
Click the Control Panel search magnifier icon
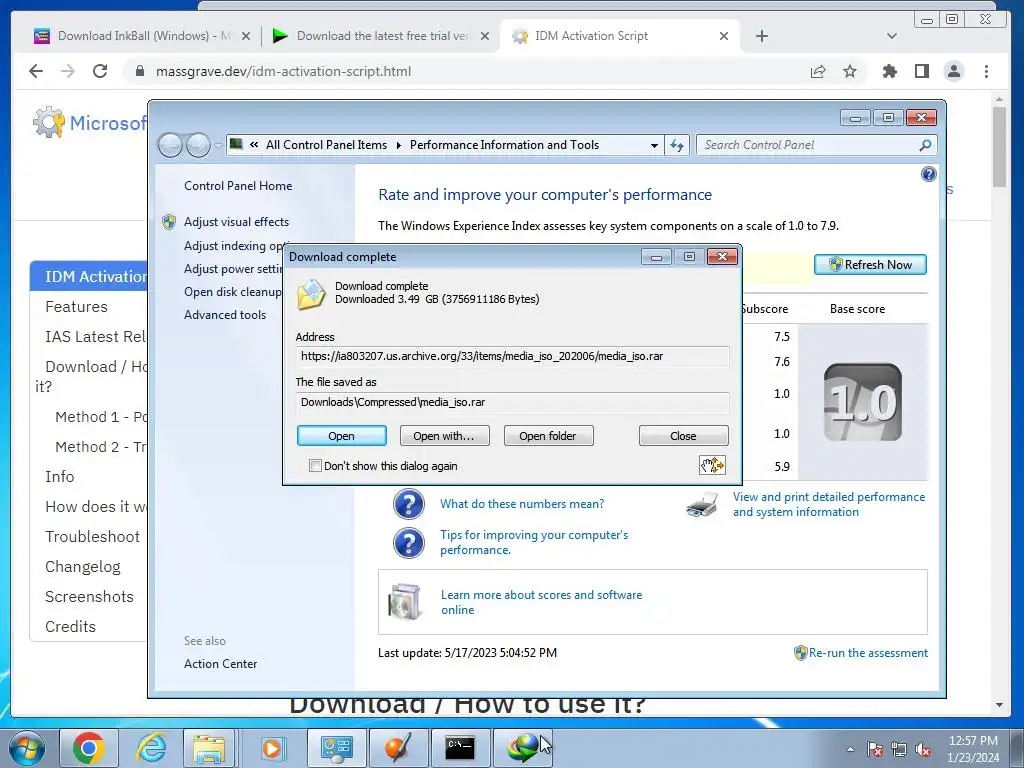(925, 145)
